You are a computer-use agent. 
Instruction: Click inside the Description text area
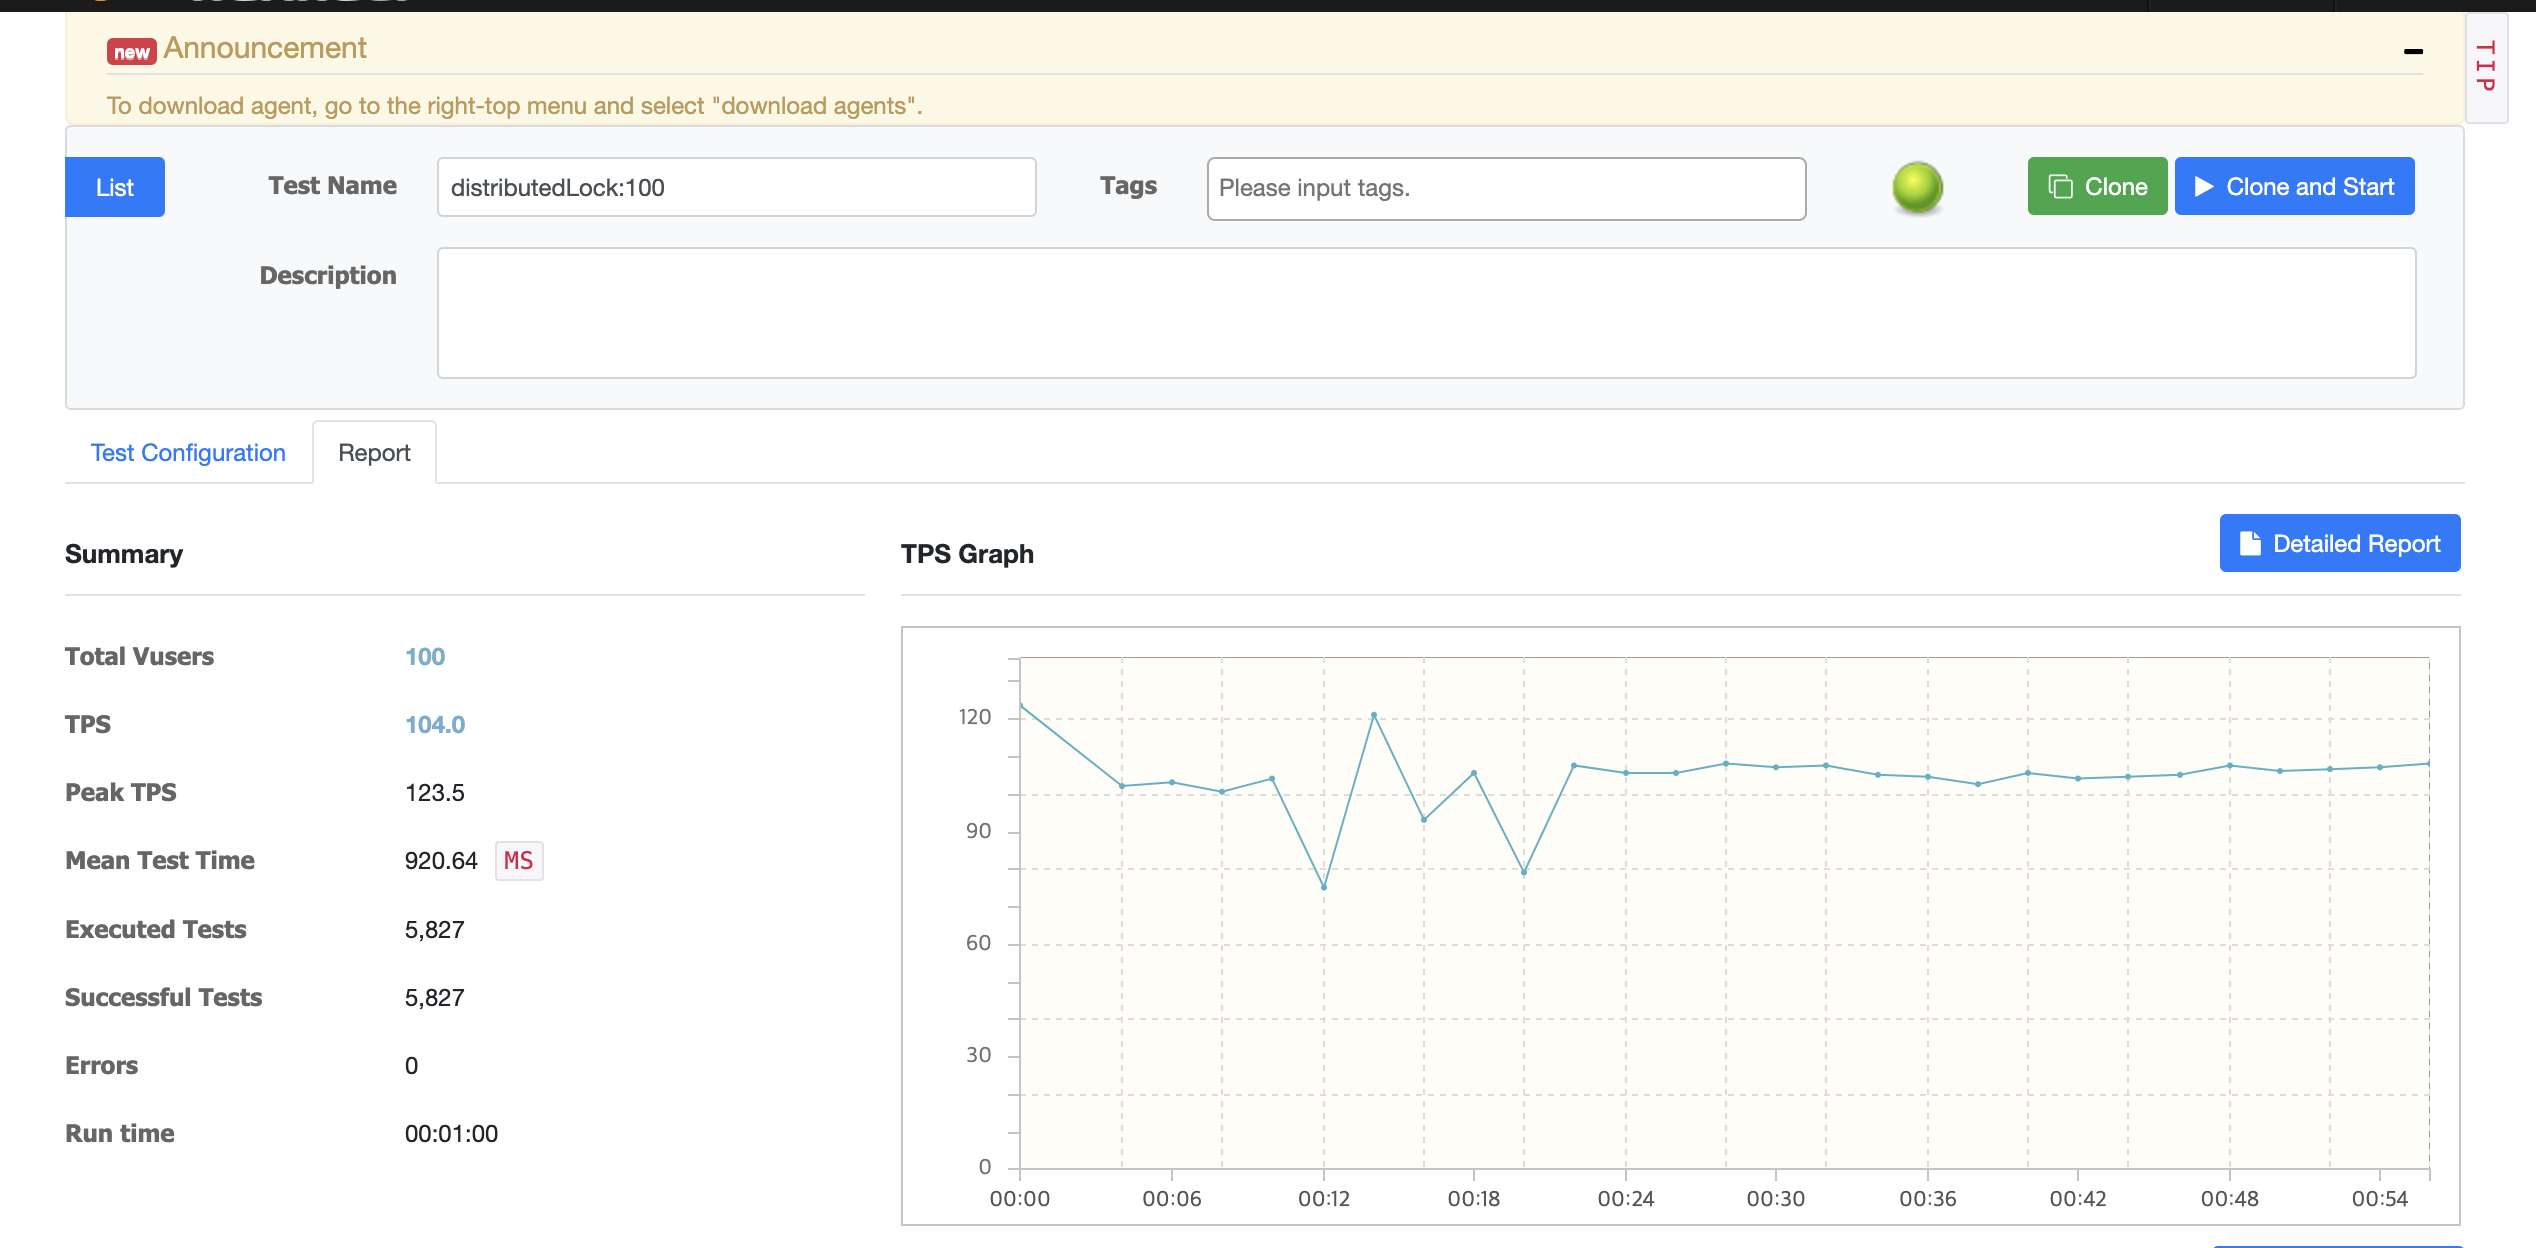tap(1426, 313)
